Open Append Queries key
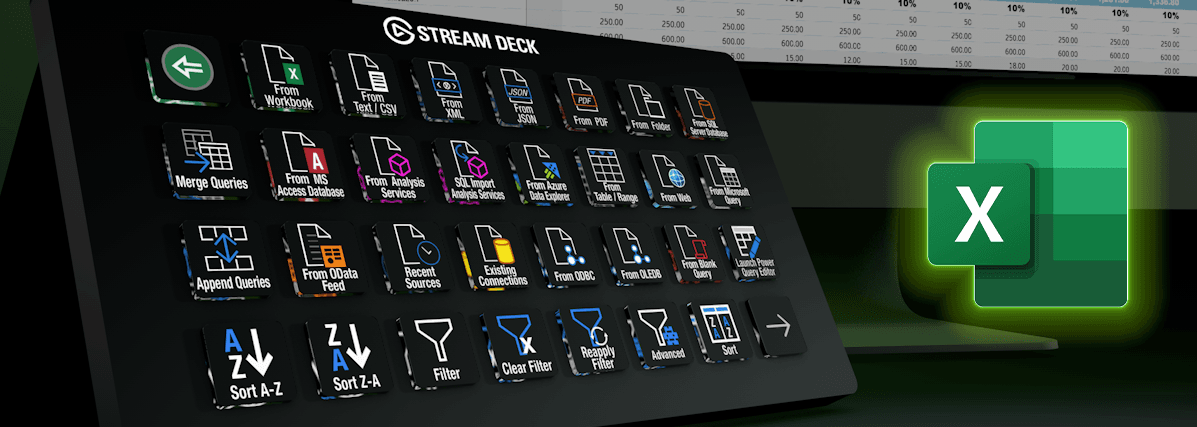Image resolution: width=1197 pixels, height=427 pixels. [228, 259]
